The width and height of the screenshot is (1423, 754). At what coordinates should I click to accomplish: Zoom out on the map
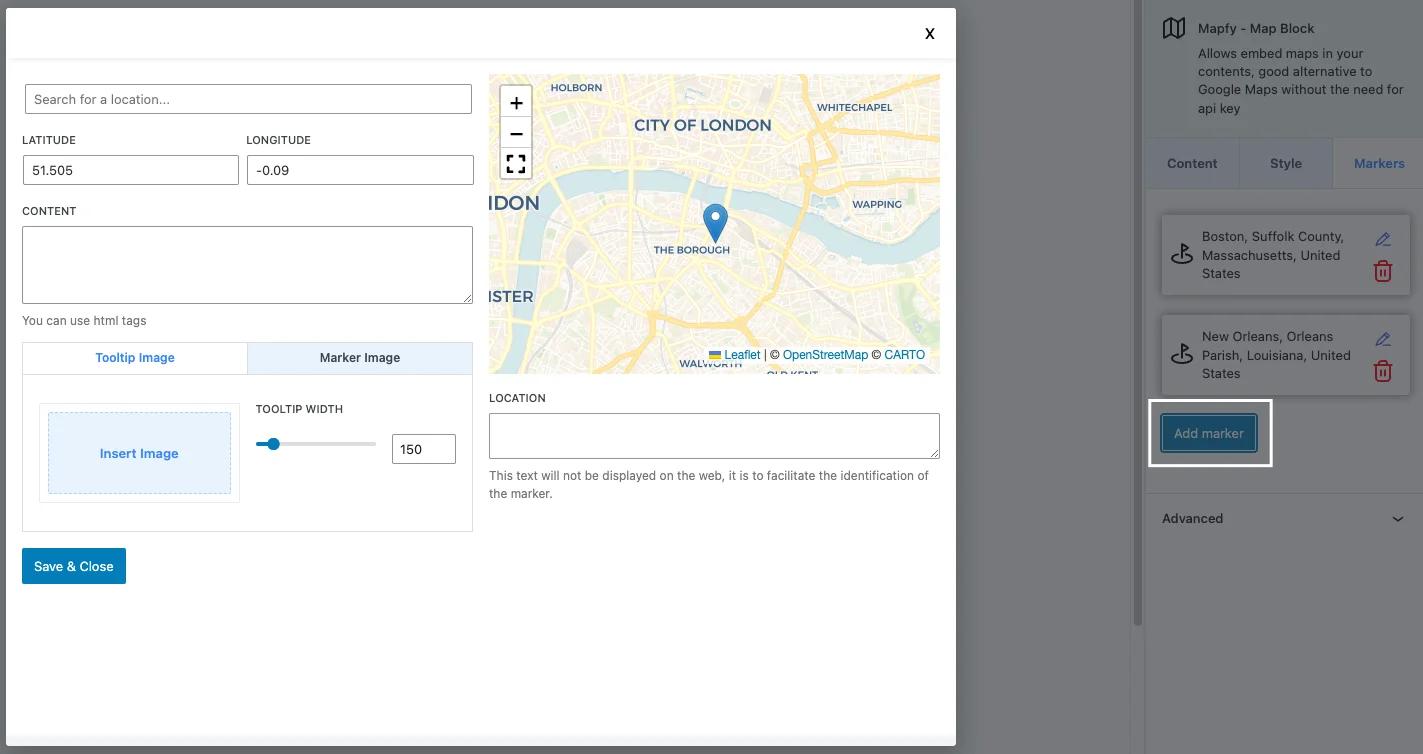[515, 133]
